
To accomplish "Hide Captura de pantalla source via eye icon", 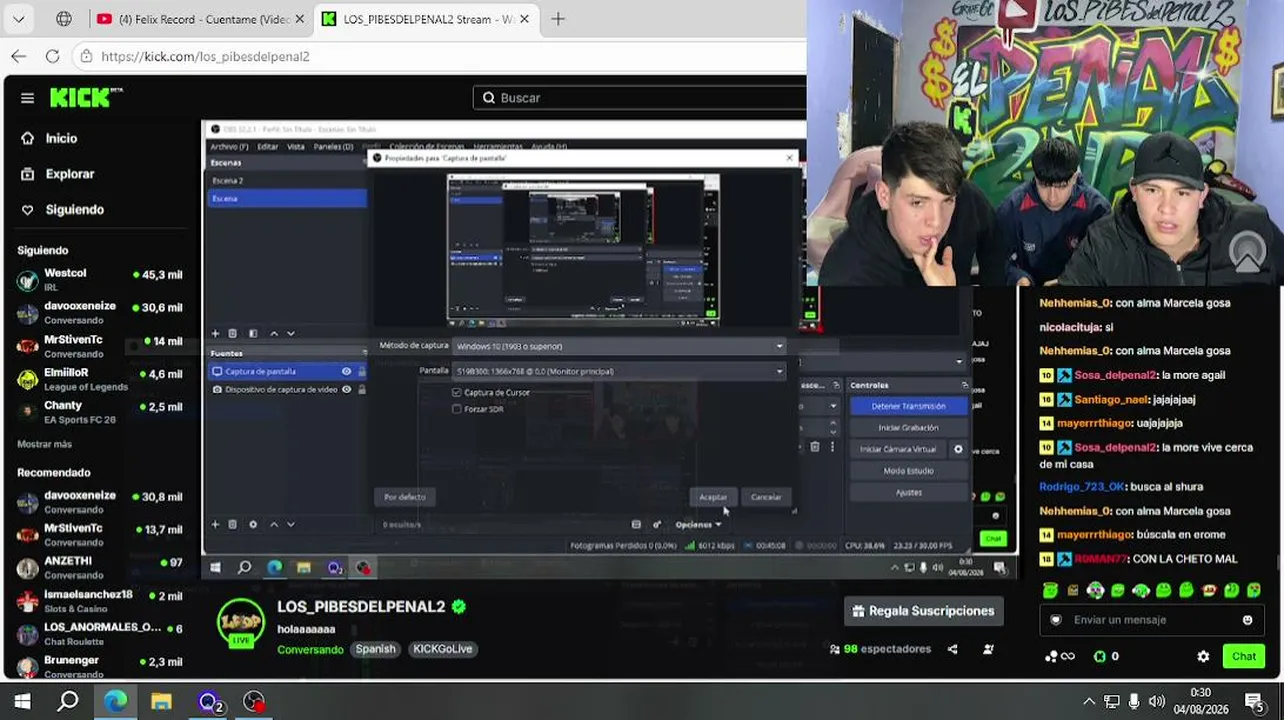I will [x=346, y=371].
